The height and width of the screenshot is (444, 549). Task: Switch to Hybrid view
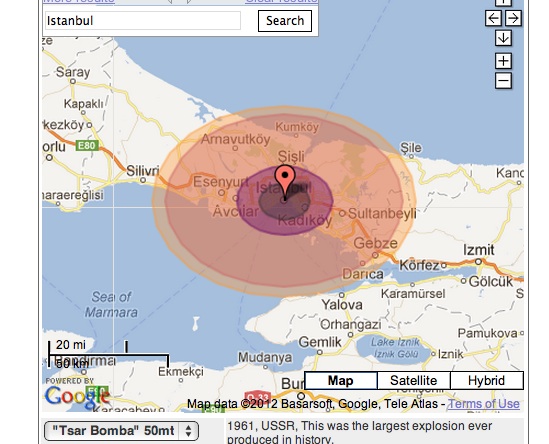click(486, 381)
